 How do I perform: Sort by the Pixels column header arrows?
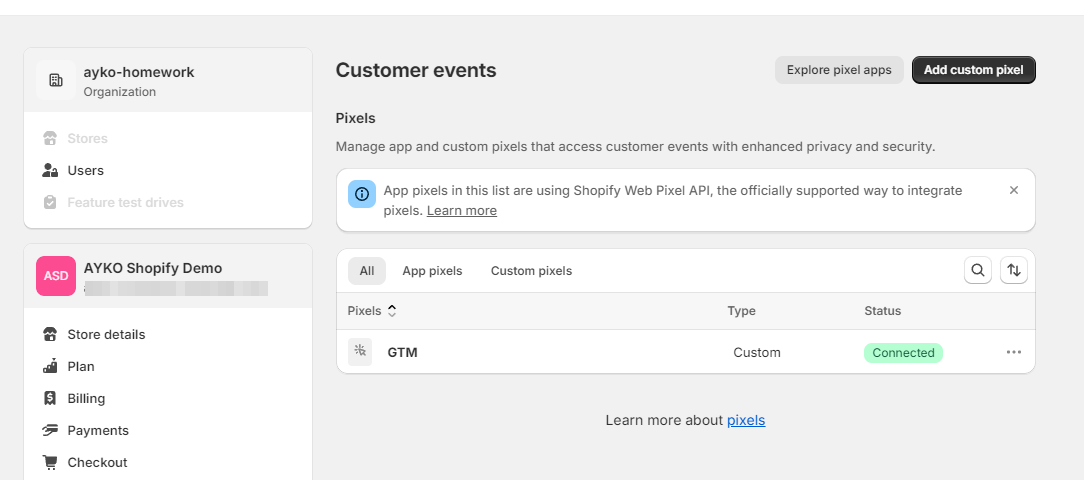pyautogui.click(x=392, y=311)
